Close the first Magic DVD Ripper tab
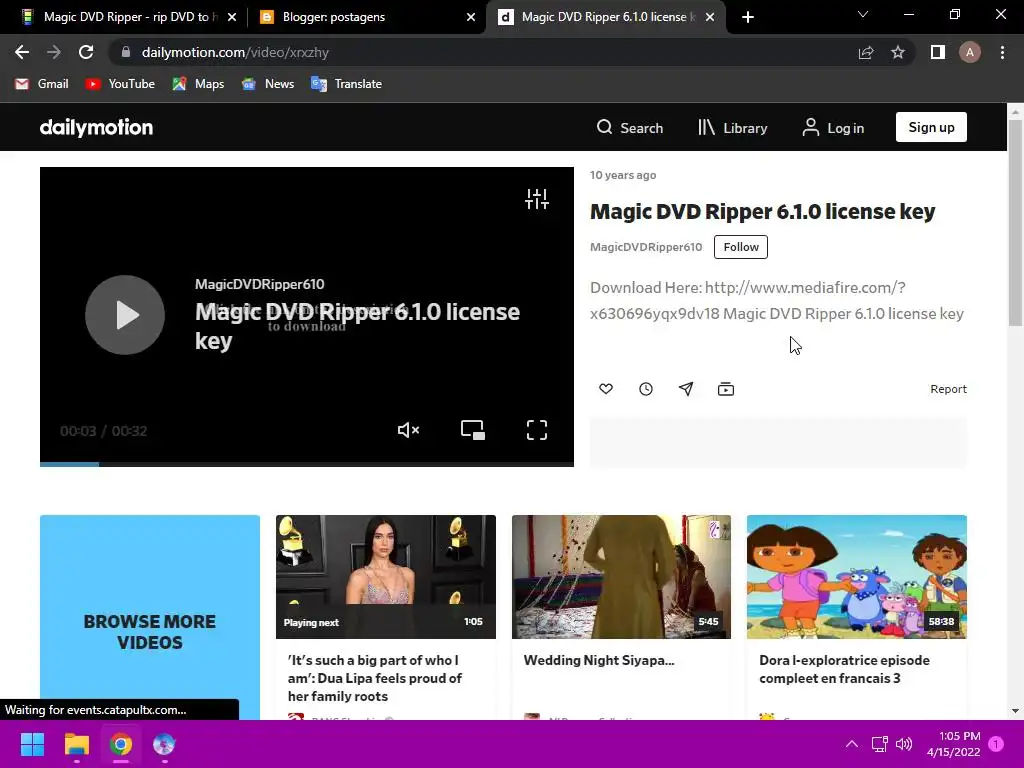Viewport: 1024px width, 768px height. pyautogui.click(x=232, y=17)
